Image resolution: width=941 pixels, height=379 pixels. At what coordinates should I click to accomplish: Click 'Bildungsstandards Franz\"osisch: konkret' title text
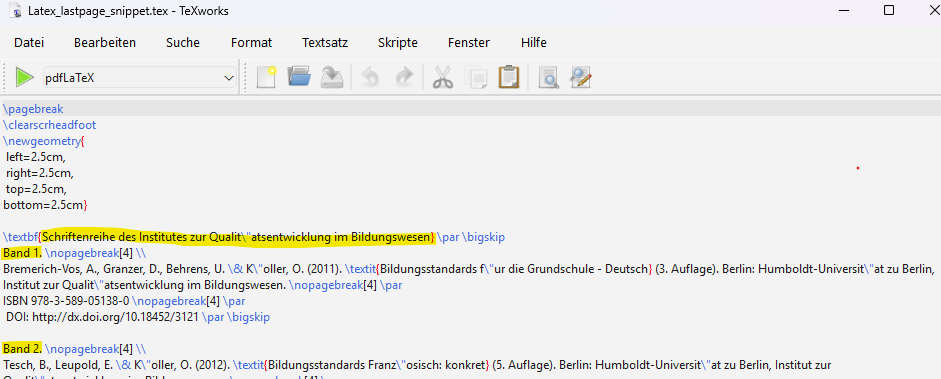coord(376,365)
